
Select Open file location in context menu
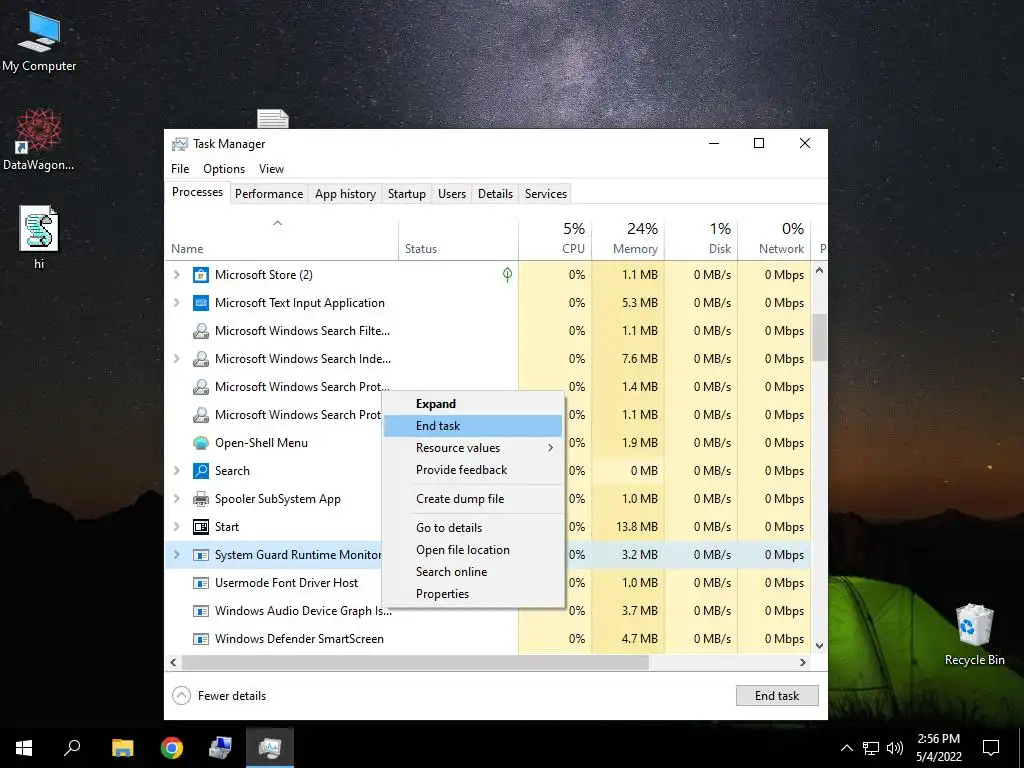(x=473, y=550)
